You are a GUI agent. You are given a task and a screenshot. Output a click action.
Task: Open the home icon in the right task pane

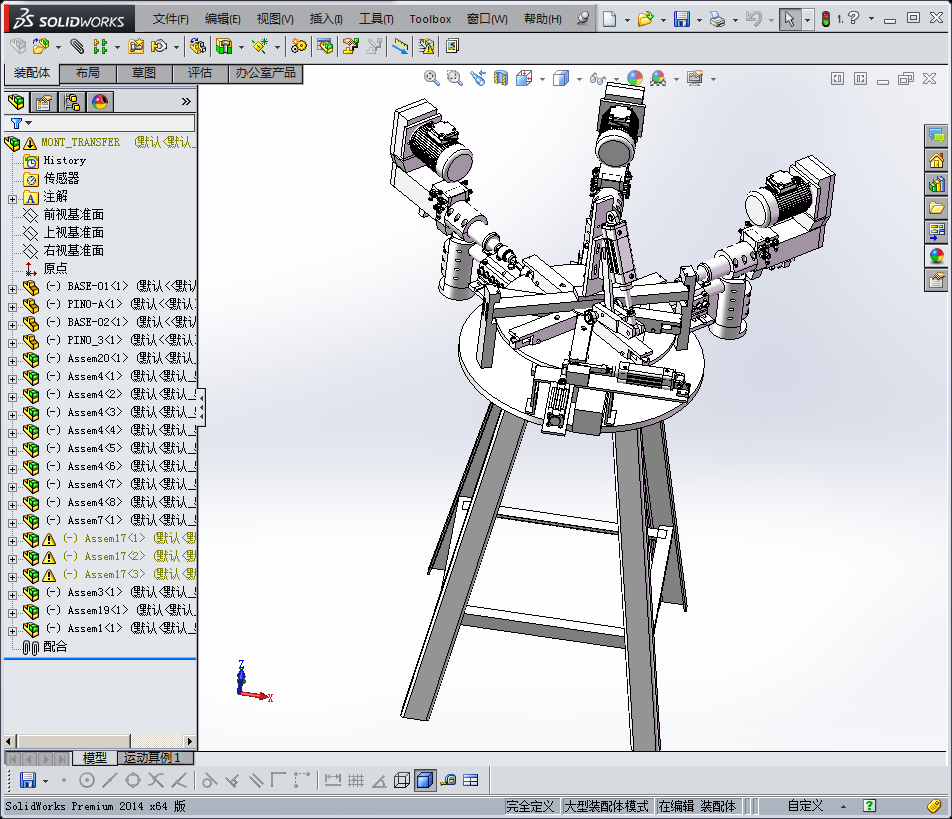point(937,160)
